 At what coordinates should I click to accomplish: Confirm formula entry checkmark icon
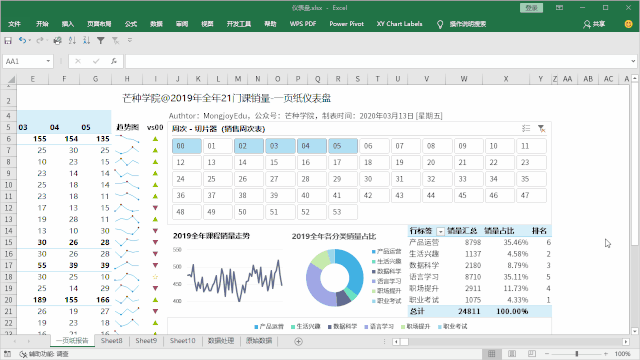pos(96,61)
